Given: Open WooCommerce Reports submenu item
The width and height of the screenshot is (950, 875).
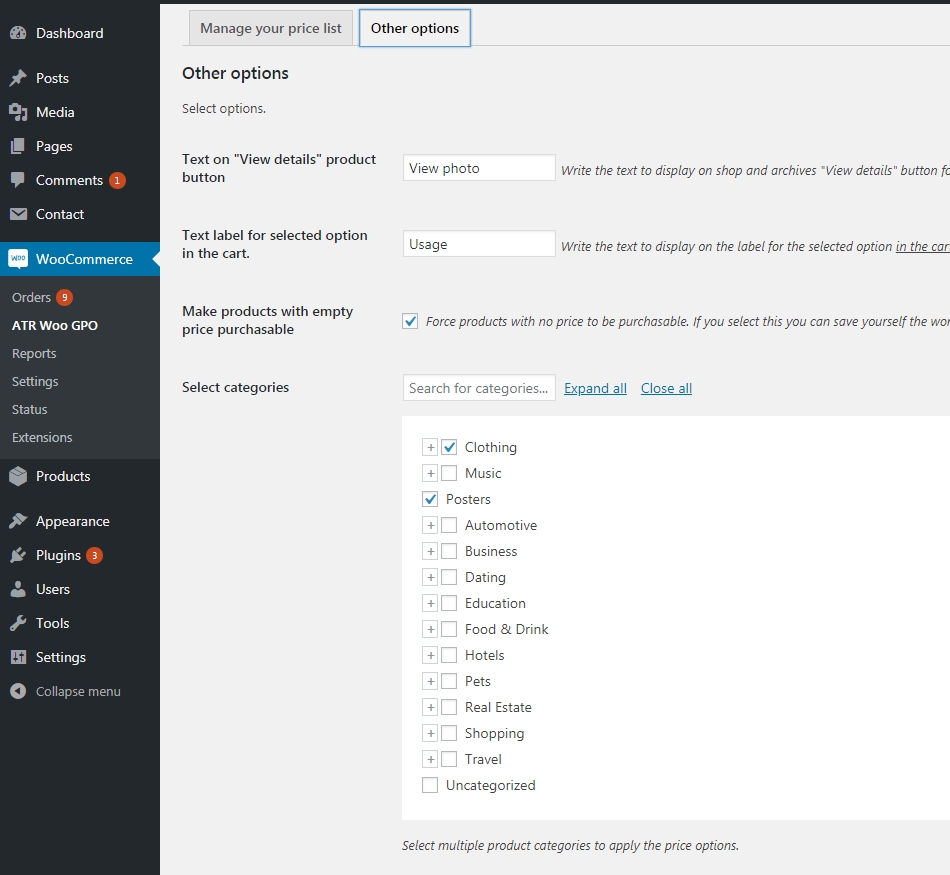Looking at the screenshot, I should point(34,353).
